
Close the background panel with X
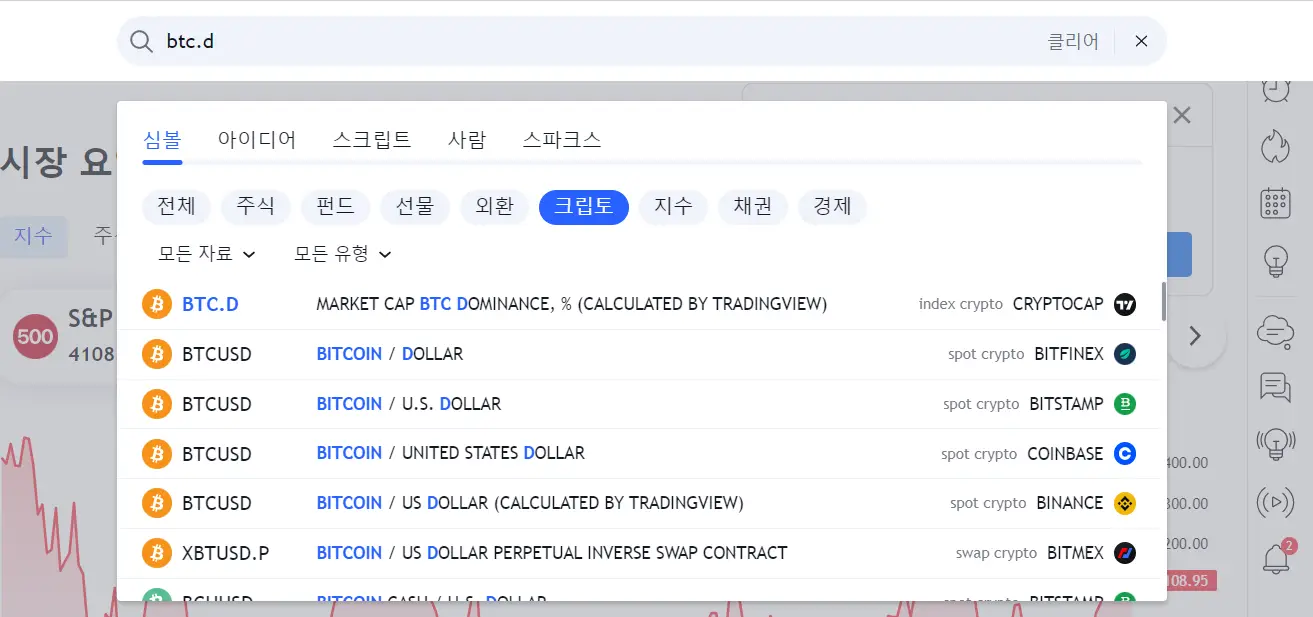pyautogui.click(x=1182, y=115)
